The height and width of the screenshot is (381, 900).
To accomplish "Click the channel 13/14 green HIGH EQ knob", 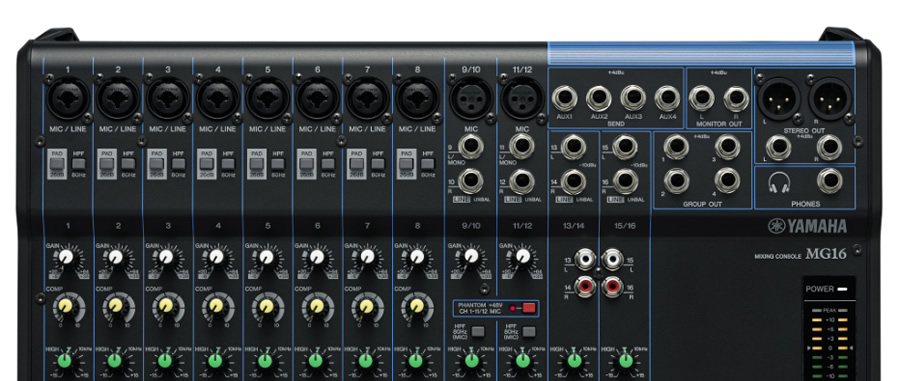I will tap(575, 360).
